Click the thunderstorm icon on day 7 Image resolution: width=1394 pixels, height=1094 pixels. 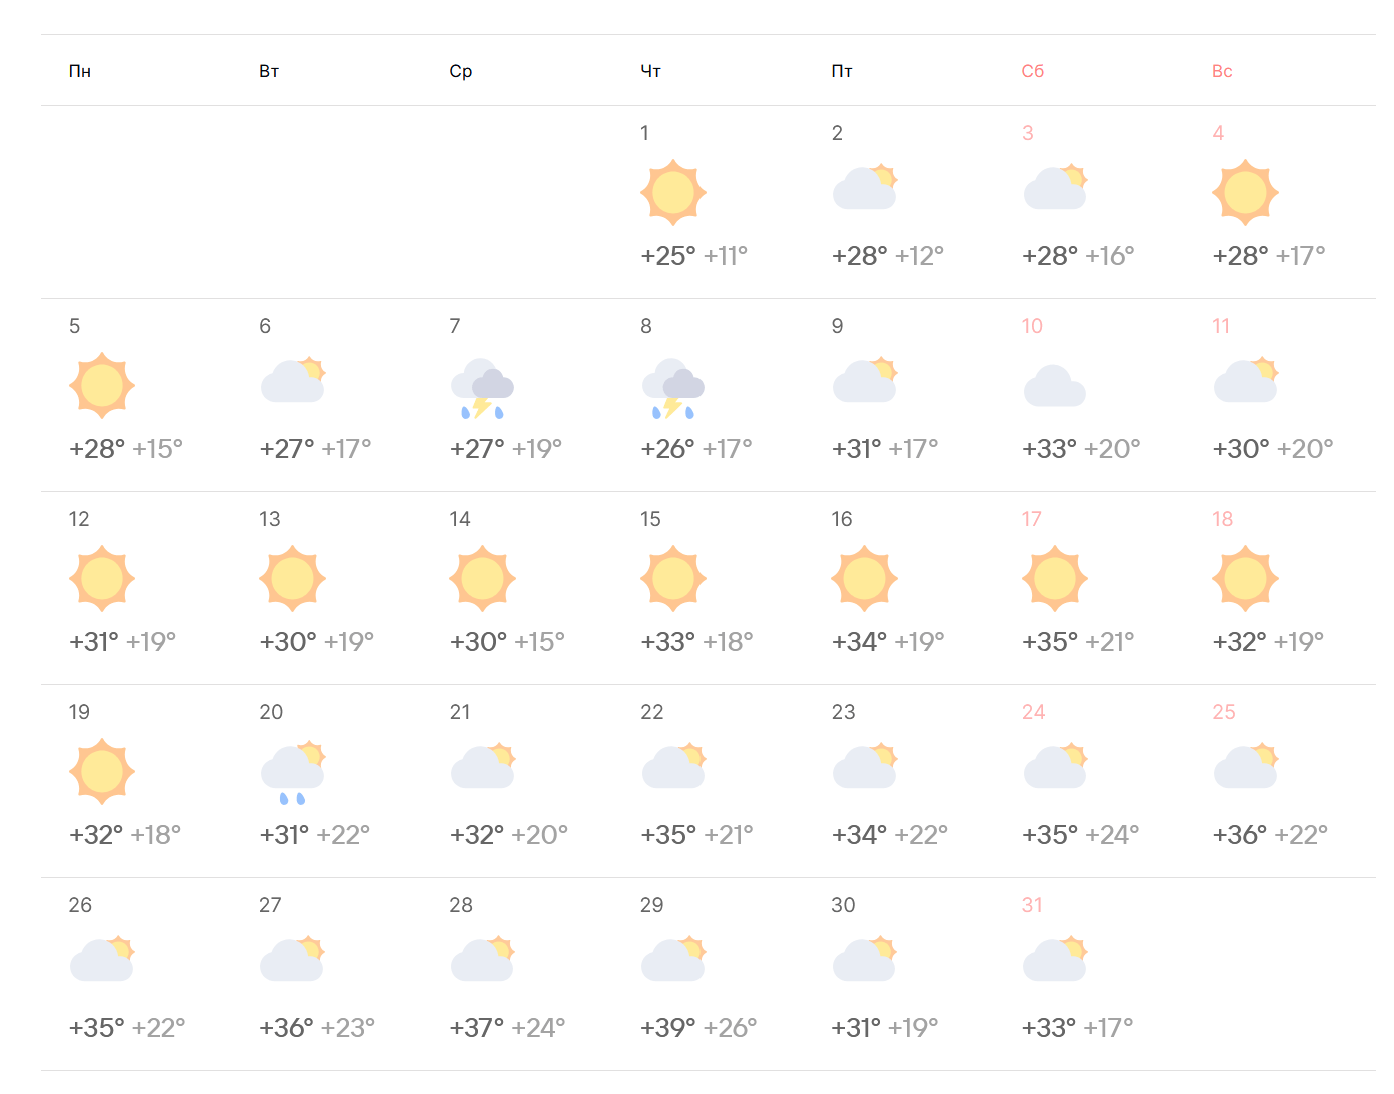[x=482, y=388]
